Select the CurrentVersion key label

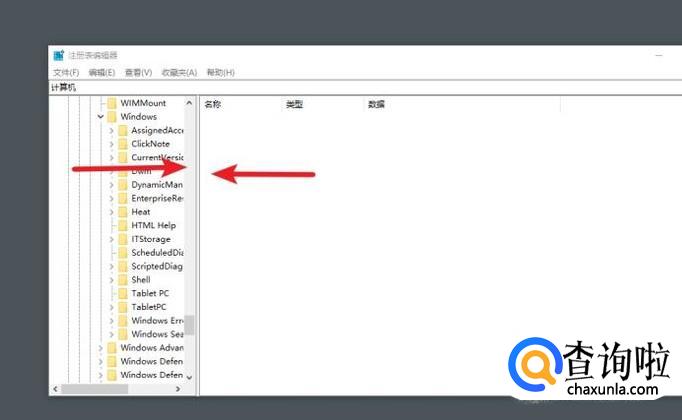(x=157, y=157)
